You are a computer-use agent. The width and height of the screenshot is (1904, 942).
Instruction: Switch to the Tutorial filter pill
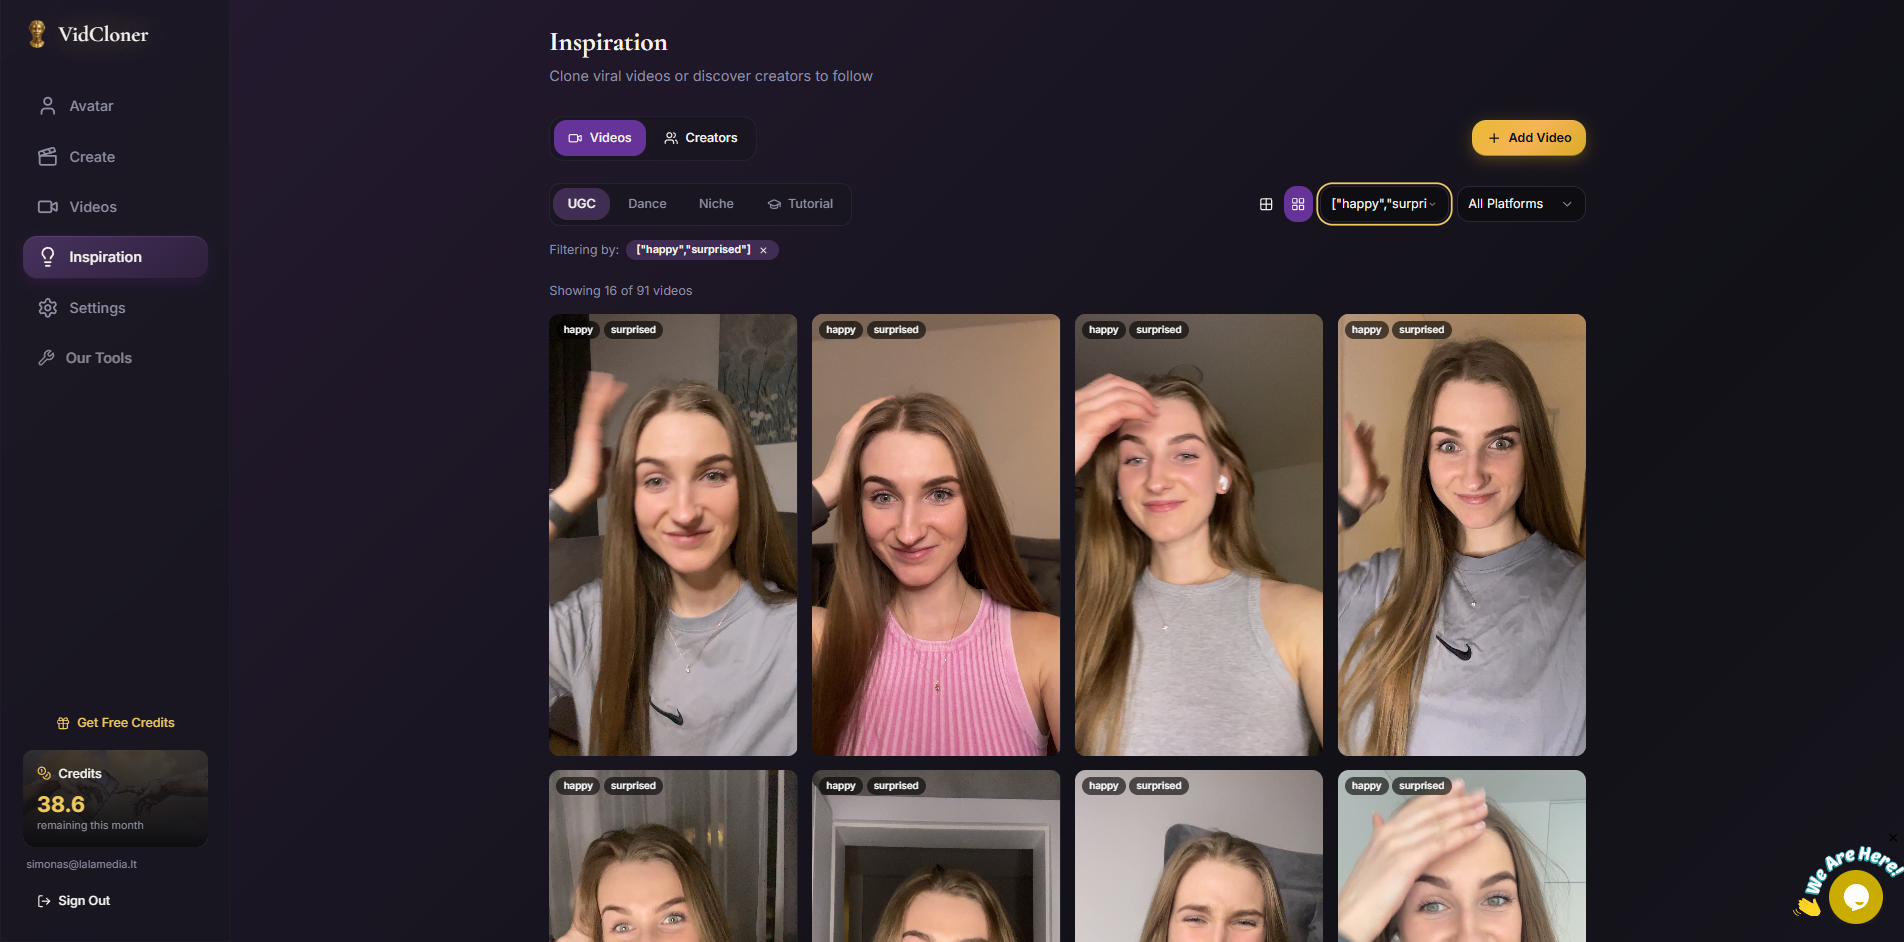[x=800, y=203]
